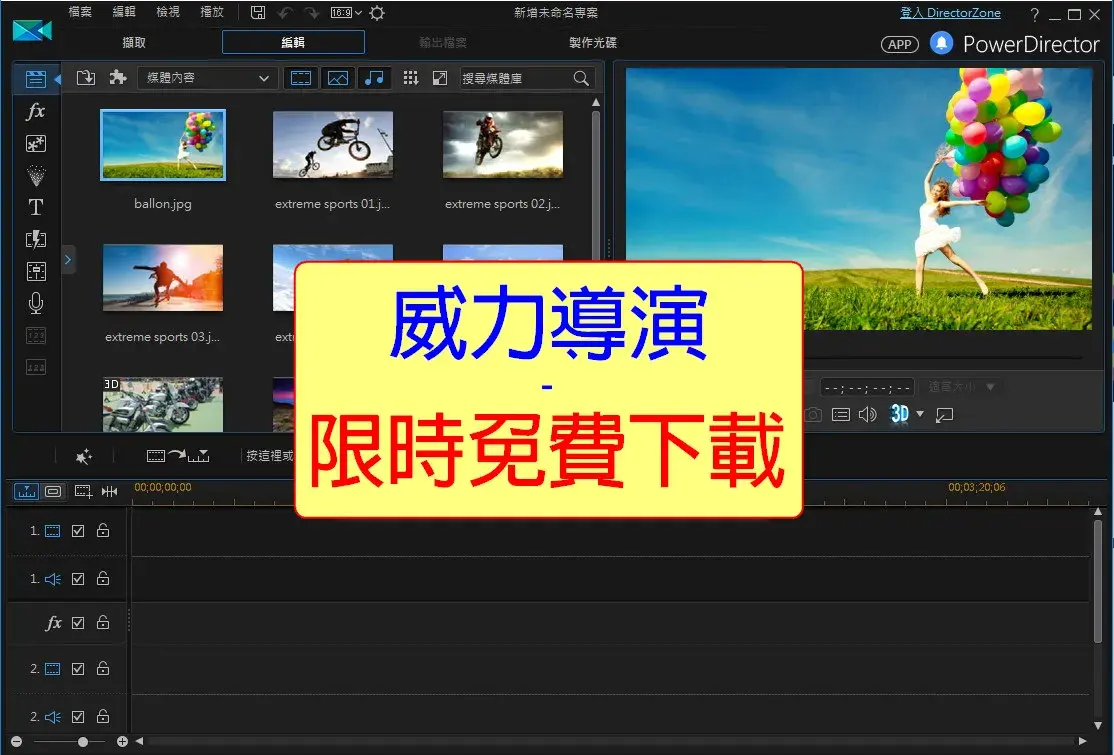This screenshot has height=755, width=1114.
Task: Click the Import Media icon
Action: pos(86,77)
